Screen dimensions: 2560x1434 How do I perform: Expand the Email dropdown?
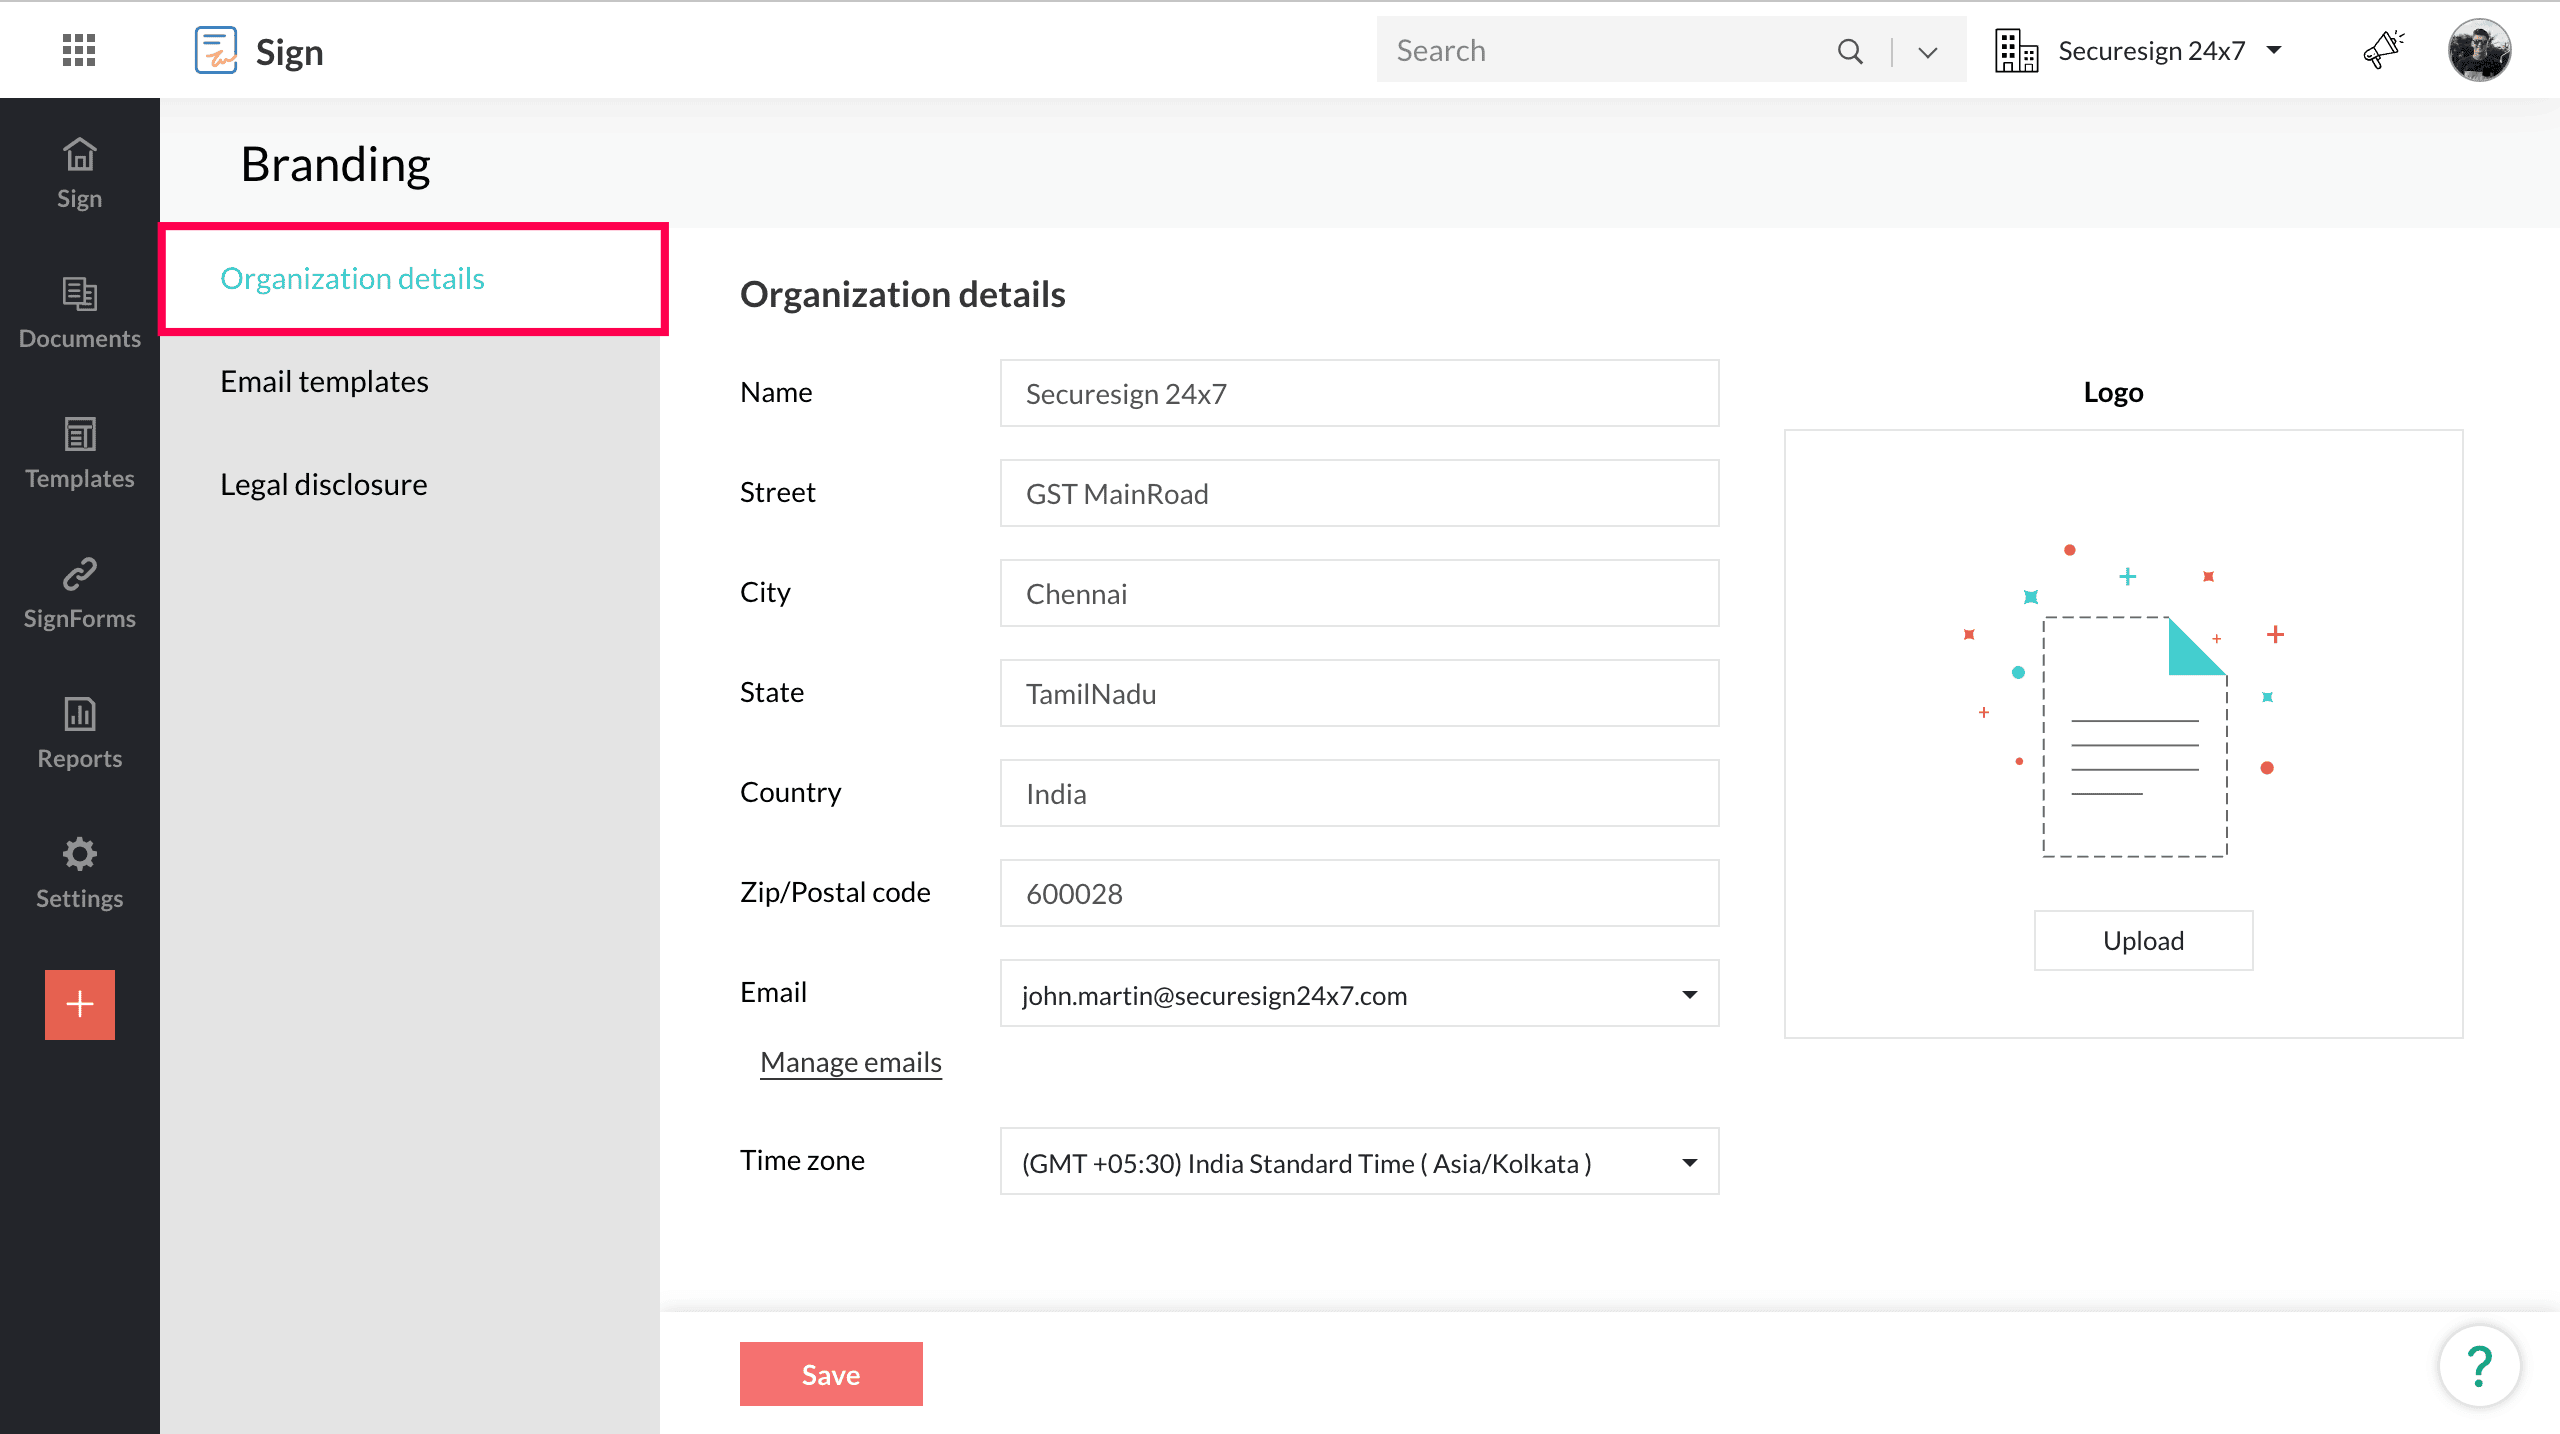point(1689,994)
